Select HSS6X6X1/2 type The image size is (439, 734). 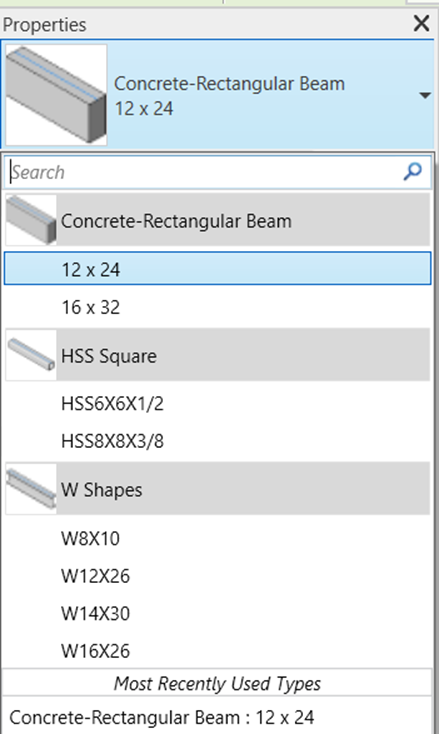(218, 403)
